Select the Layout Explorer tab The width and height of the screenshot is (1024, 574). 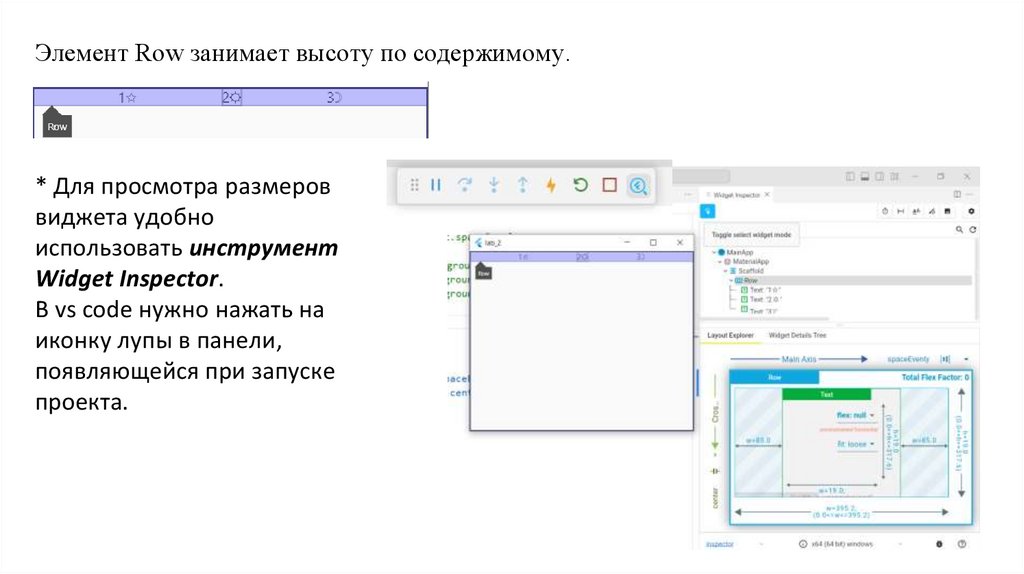click(x=730, y=336)
